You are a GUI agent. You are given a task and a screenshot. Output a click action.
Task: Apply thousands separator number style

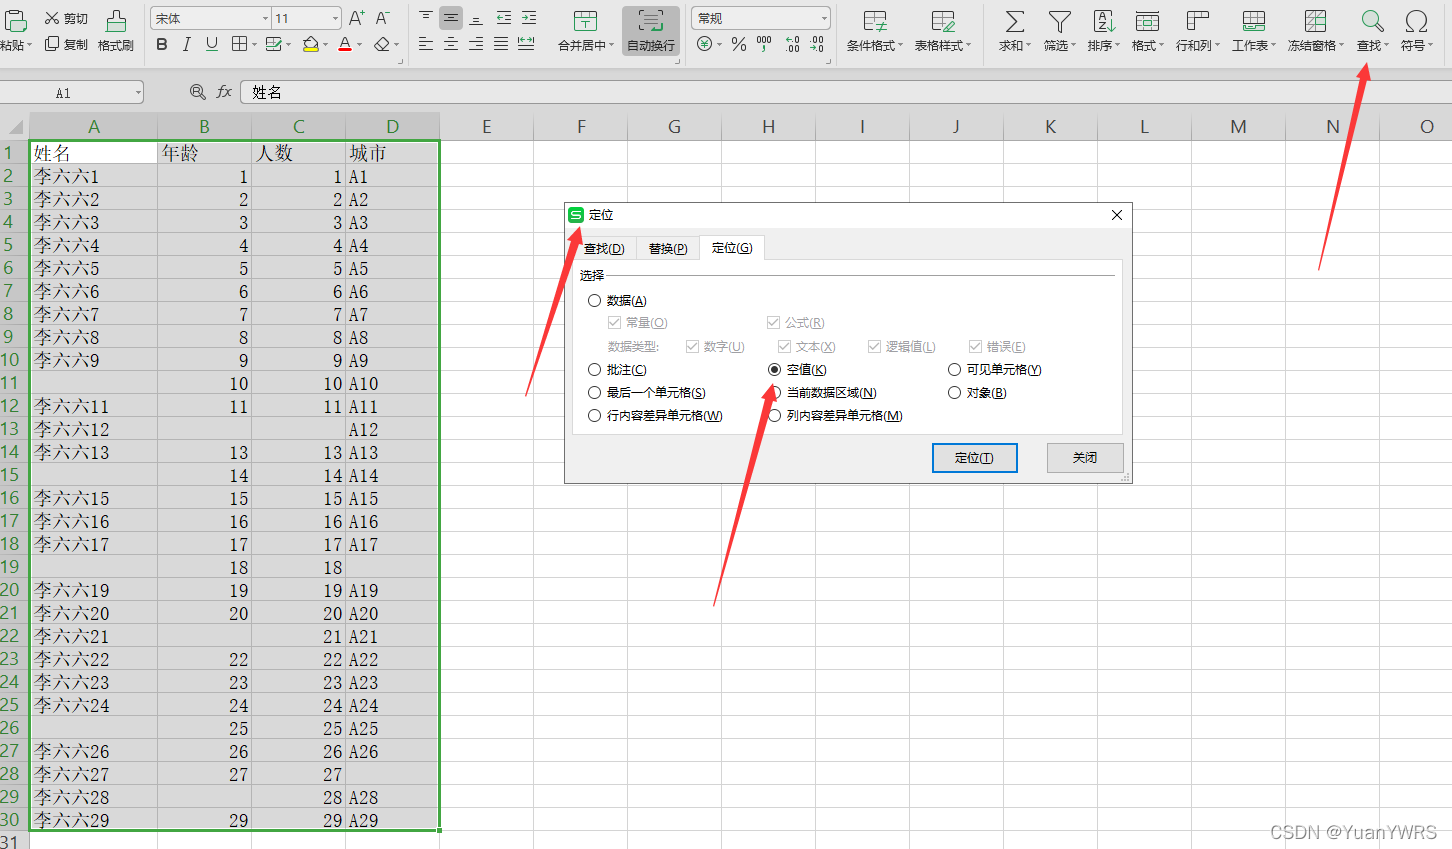764,44
